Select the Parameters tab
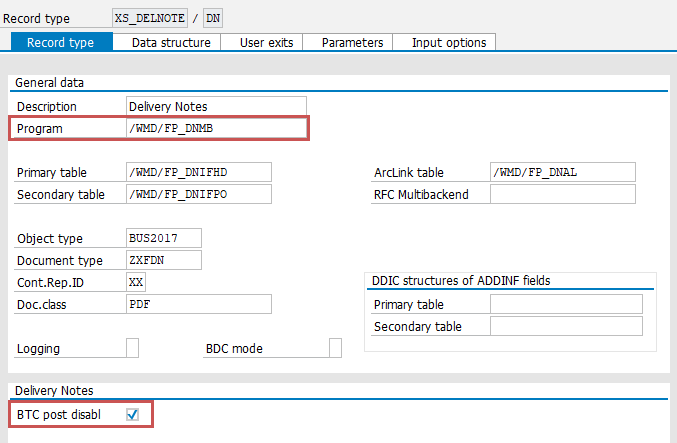The image size is (677, 443). [352, 42]
